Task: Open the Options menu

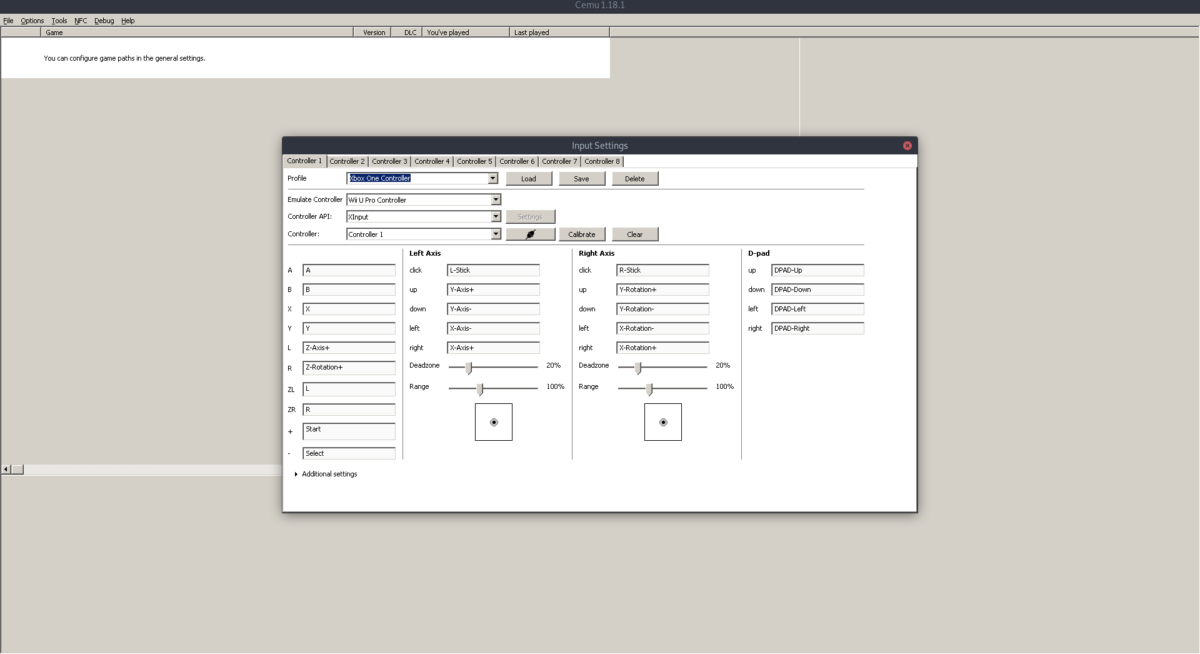Action: 32,20
